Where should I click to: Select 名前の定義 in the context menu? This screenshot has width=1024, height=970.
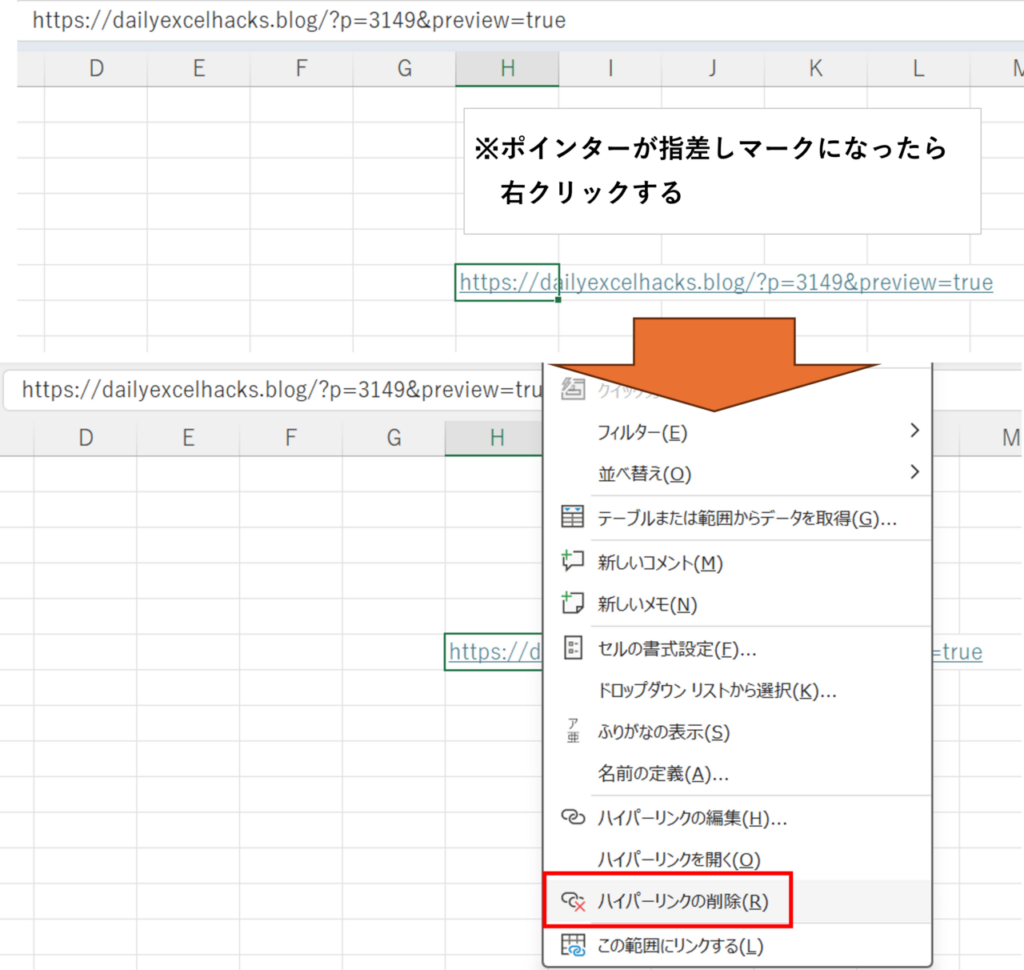662,774
